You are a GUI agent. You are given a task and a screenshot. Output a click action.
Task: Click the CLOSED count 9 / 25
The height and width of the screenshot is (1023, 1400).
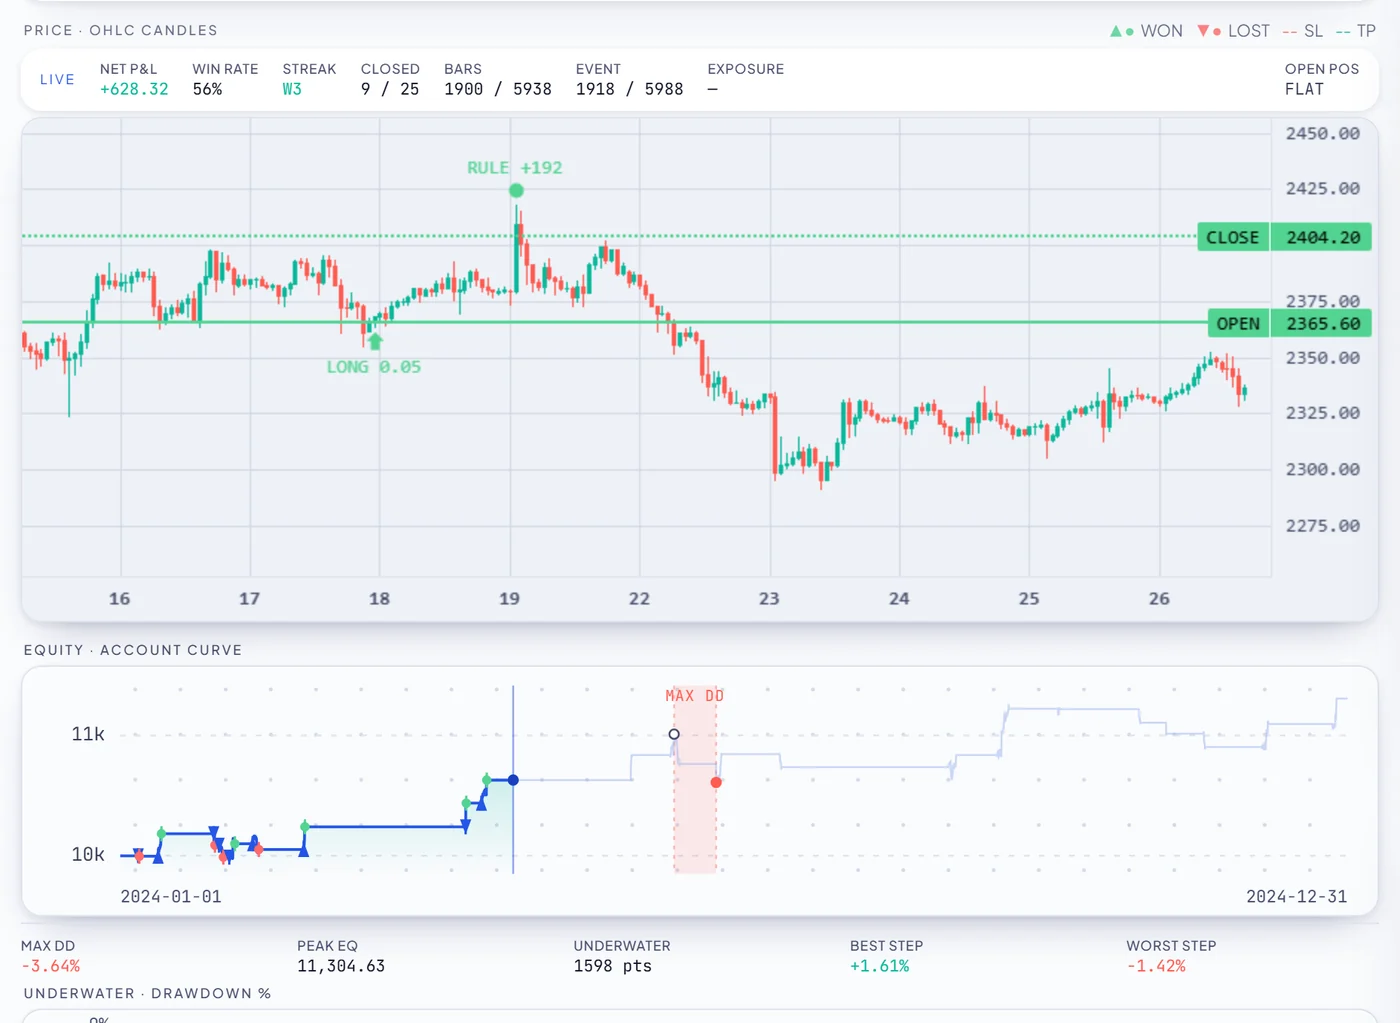pyautogui.click(x=390, y=89)
